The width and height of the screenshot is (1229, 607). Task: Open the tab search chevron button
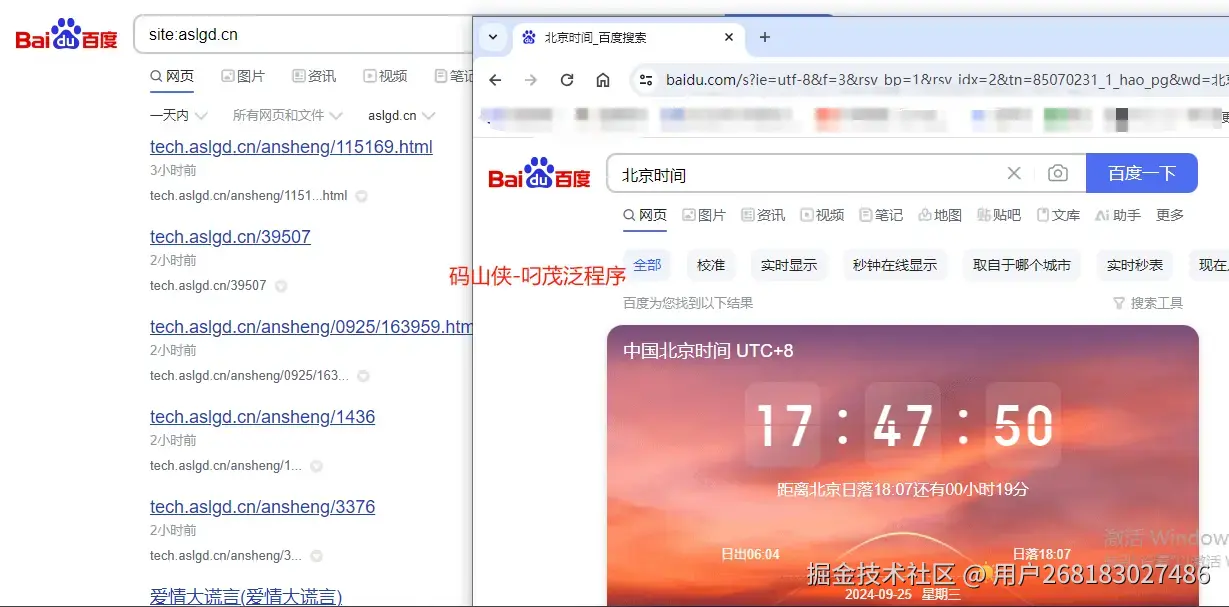click(x=491, y=37)
